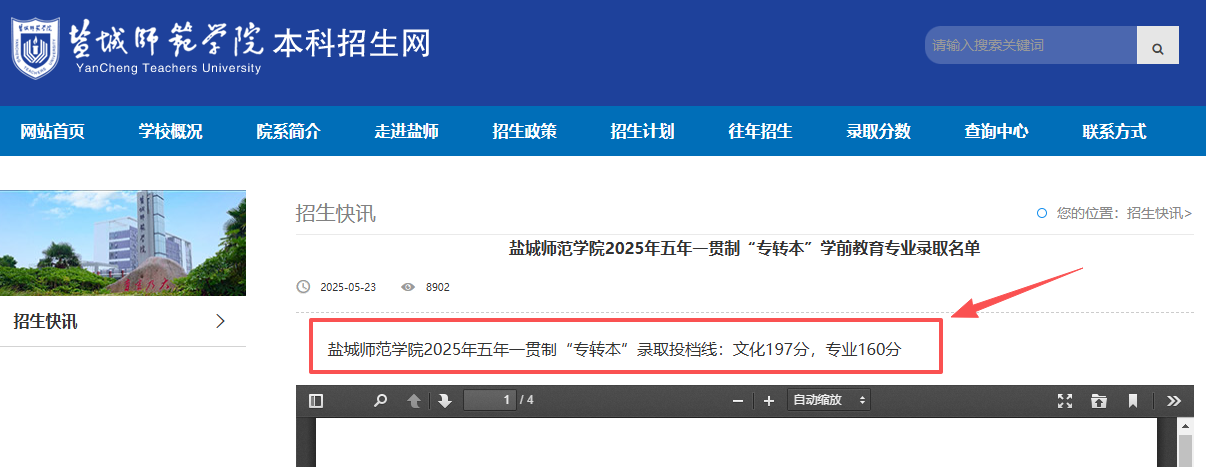Click the search keyword input field
The height and width of the screenshot is (467, 1206).
tap(1030, 46)
